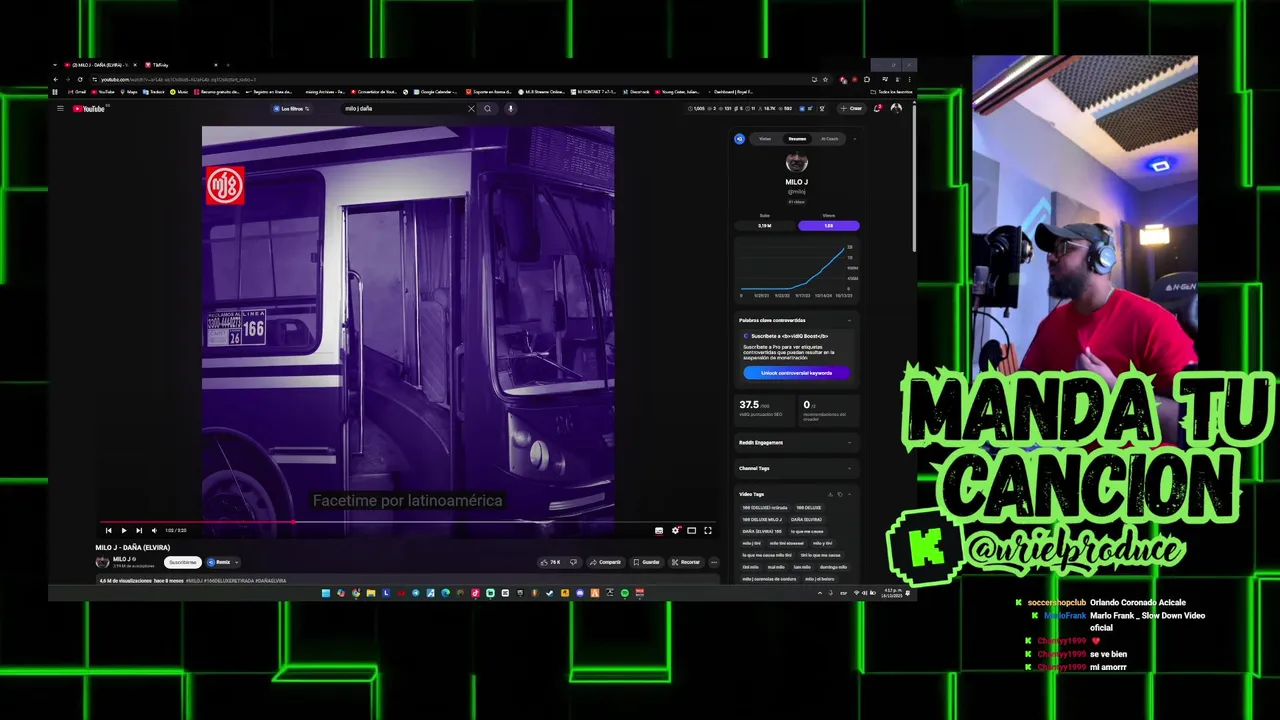
Task: Expand the Reddit Engagement section
Action: [849, 442]
